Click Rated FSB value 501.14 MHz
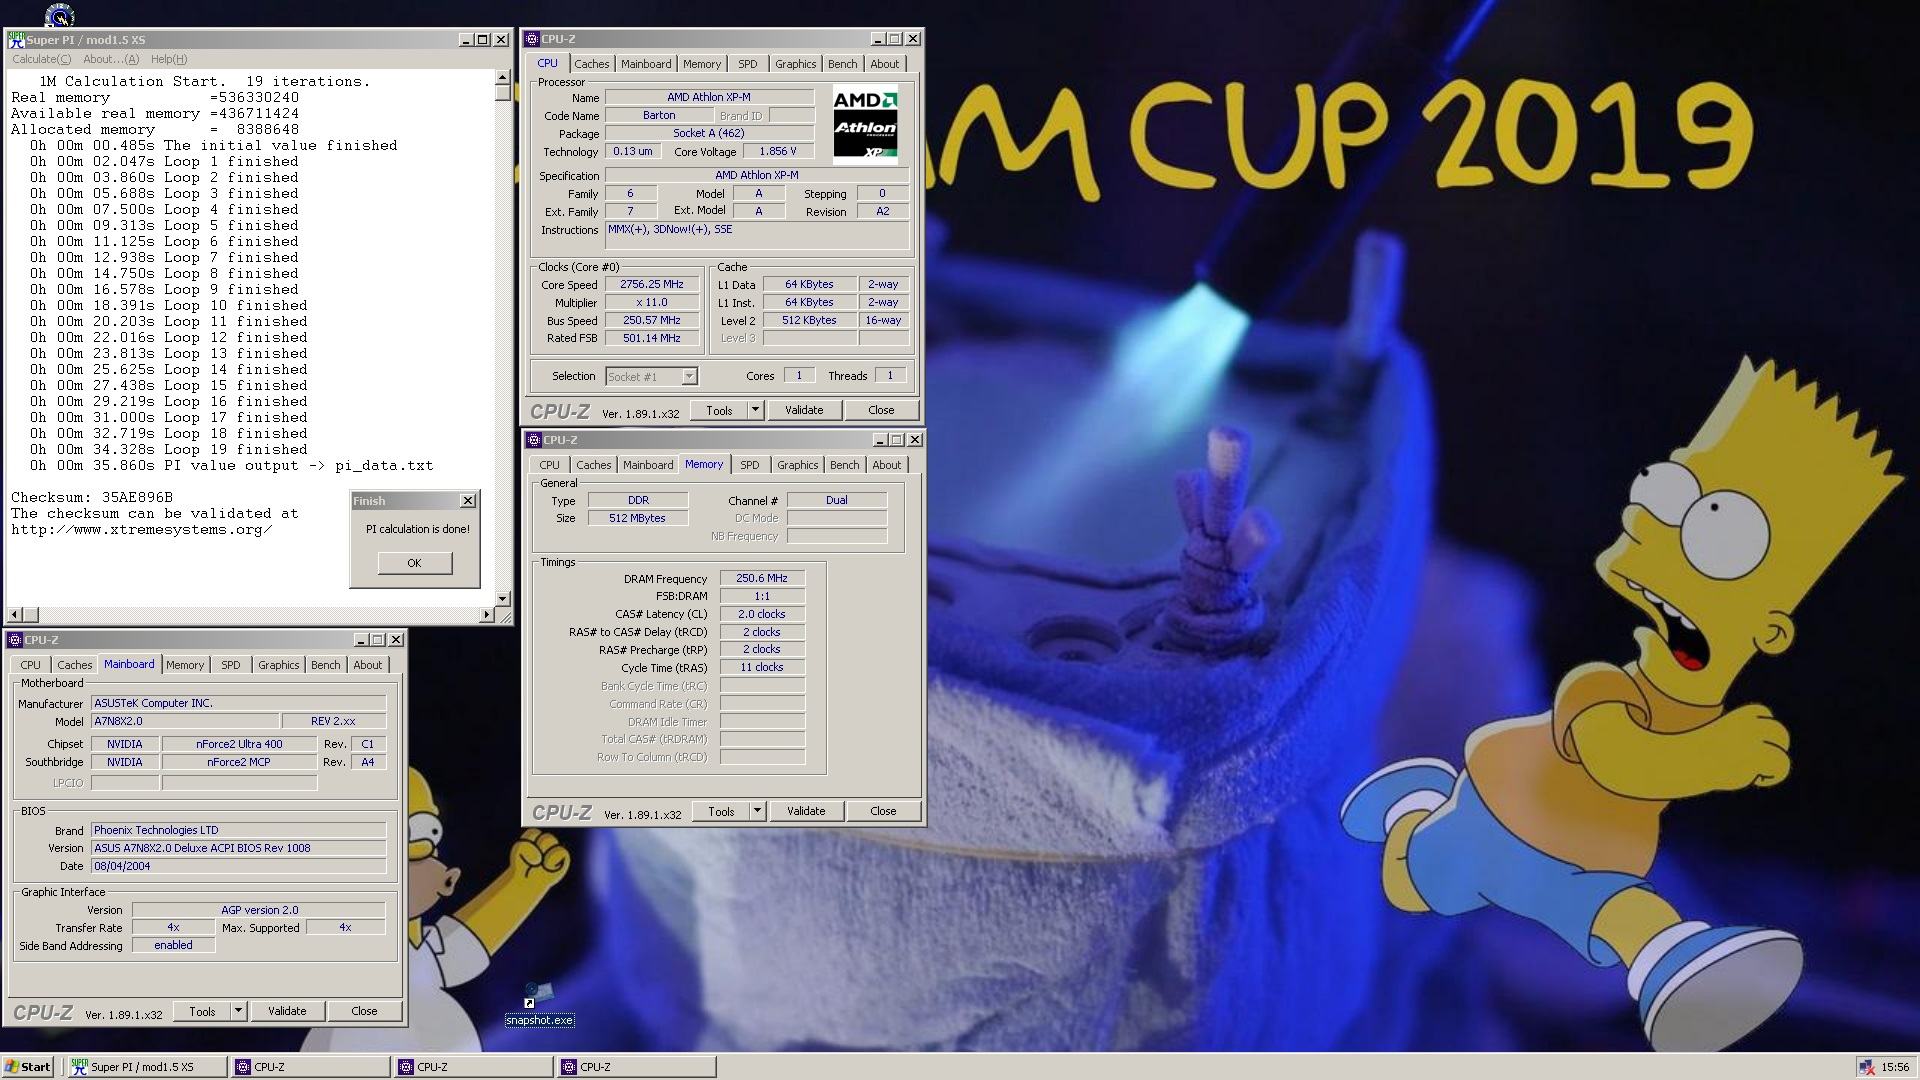Screen dimensions: 1920x1080 [651, 338]
